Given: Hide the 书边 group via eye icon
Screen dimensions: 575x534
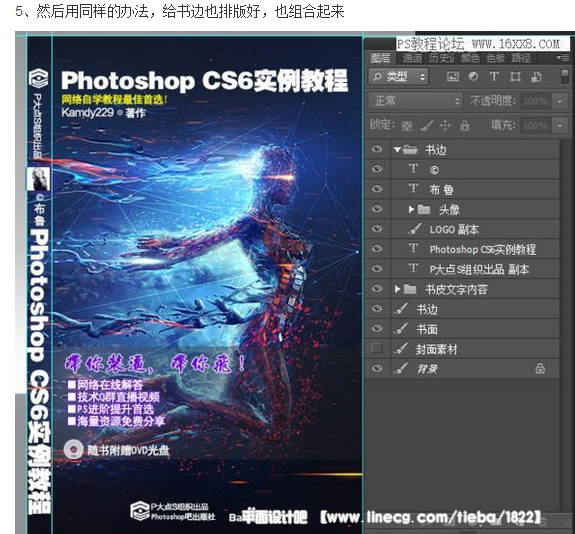Looking at the screenshot, I should click(377, 149).
